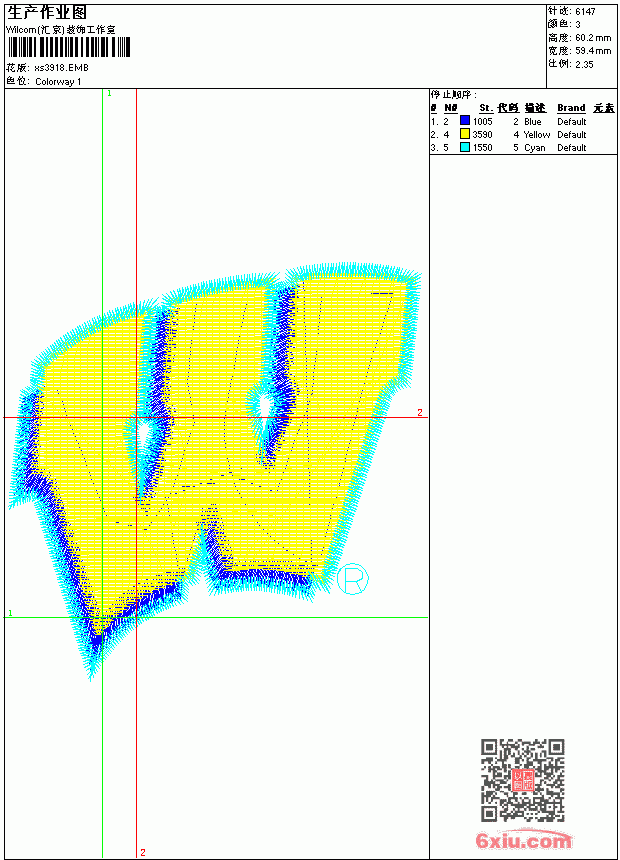
Task: Click the green marker 1 atop vertical guide
Action: click(x=109, y=94)
